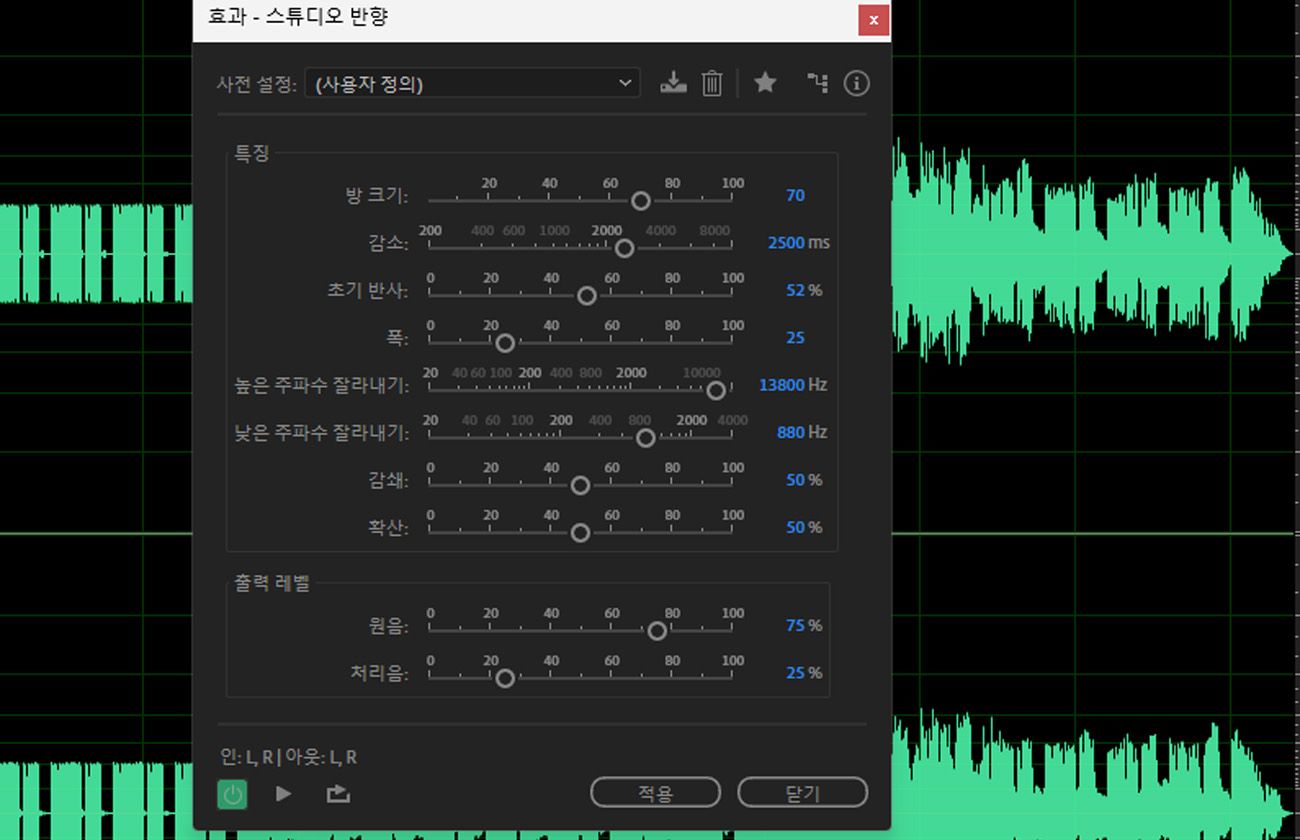The height and width of the screenshot is (840, 1300).
Task: Open the 사전 설정 preset dropdown
Action: coord(626,83)
